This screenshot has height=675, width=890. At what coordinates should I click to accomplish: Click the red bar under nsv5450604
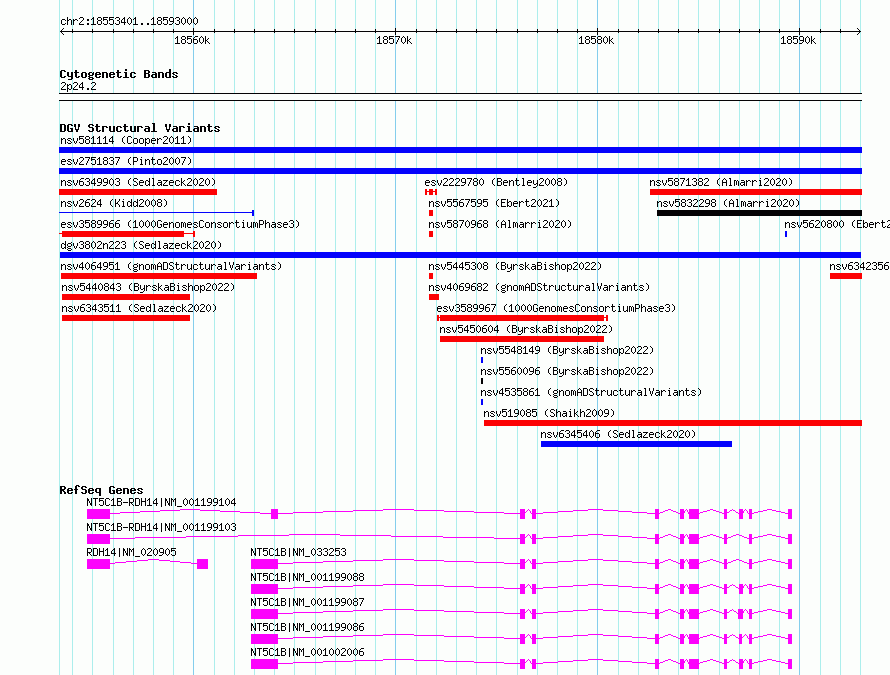pos(522,339)
